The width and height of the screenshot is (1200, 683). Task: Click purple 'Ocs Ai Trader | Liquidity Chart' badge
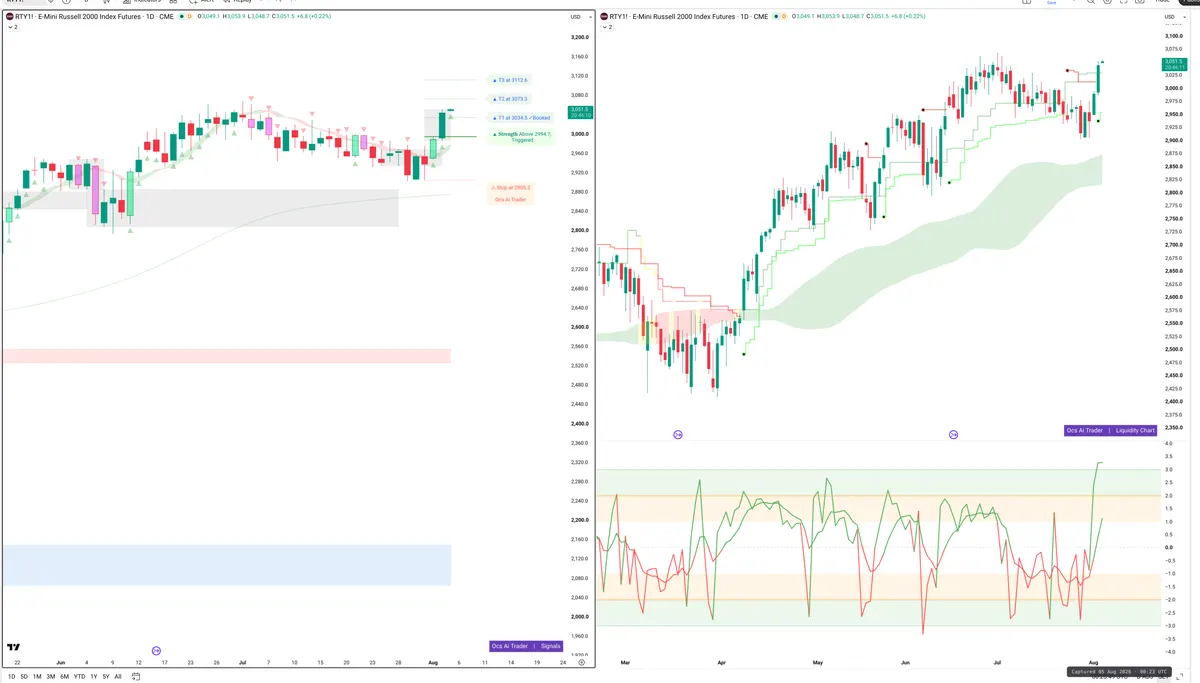[1110, 430]
